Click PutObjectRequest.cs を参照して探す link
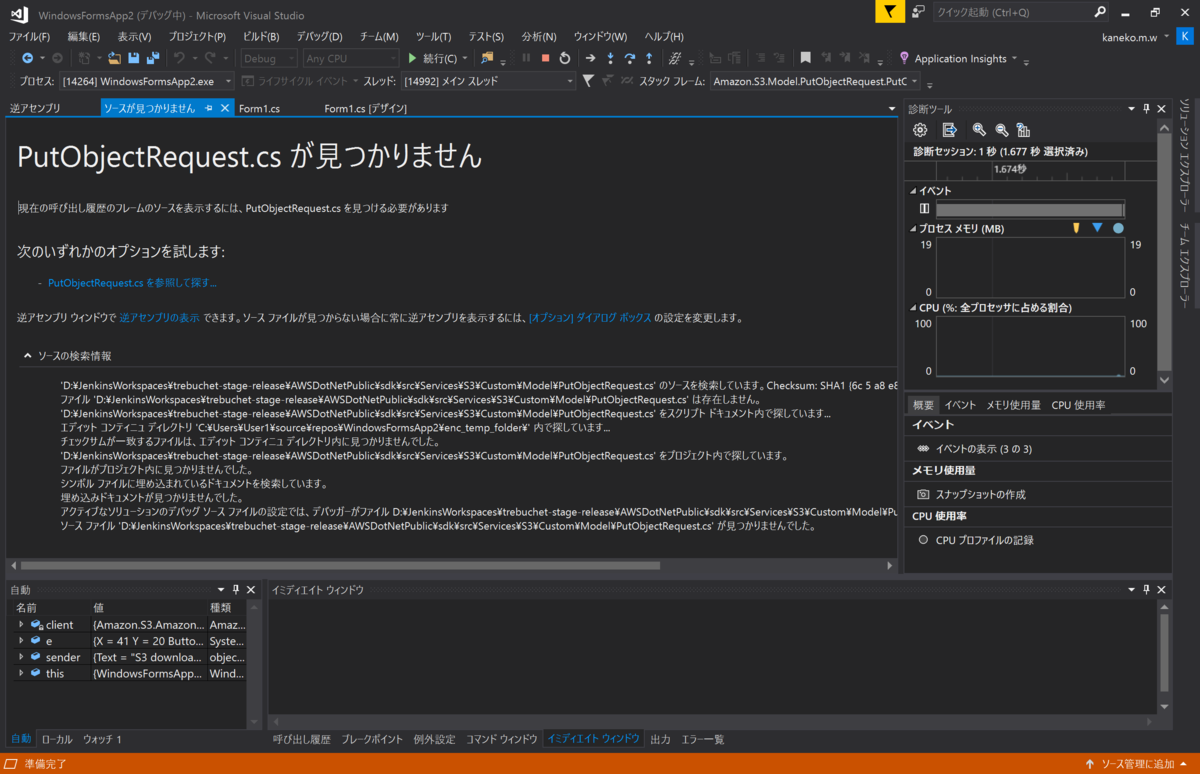 [x=132, y=283]
